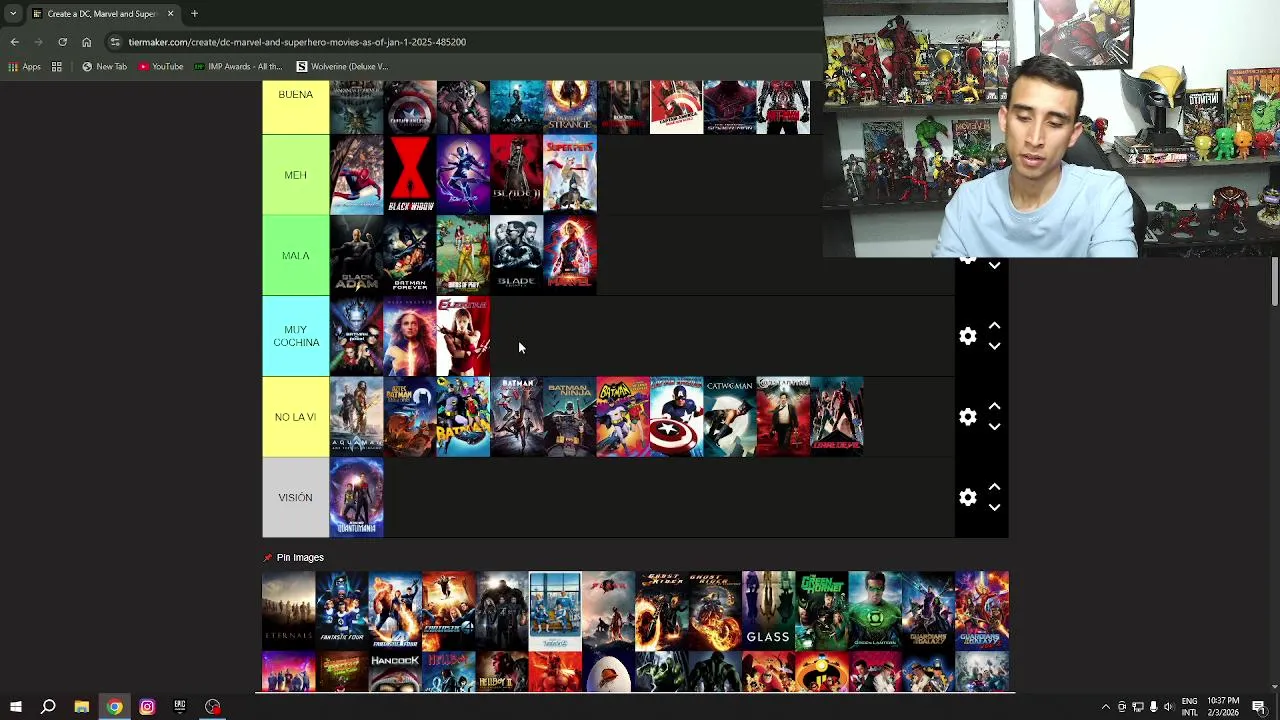View site information icon in address bar

click(x=115, y=42)
